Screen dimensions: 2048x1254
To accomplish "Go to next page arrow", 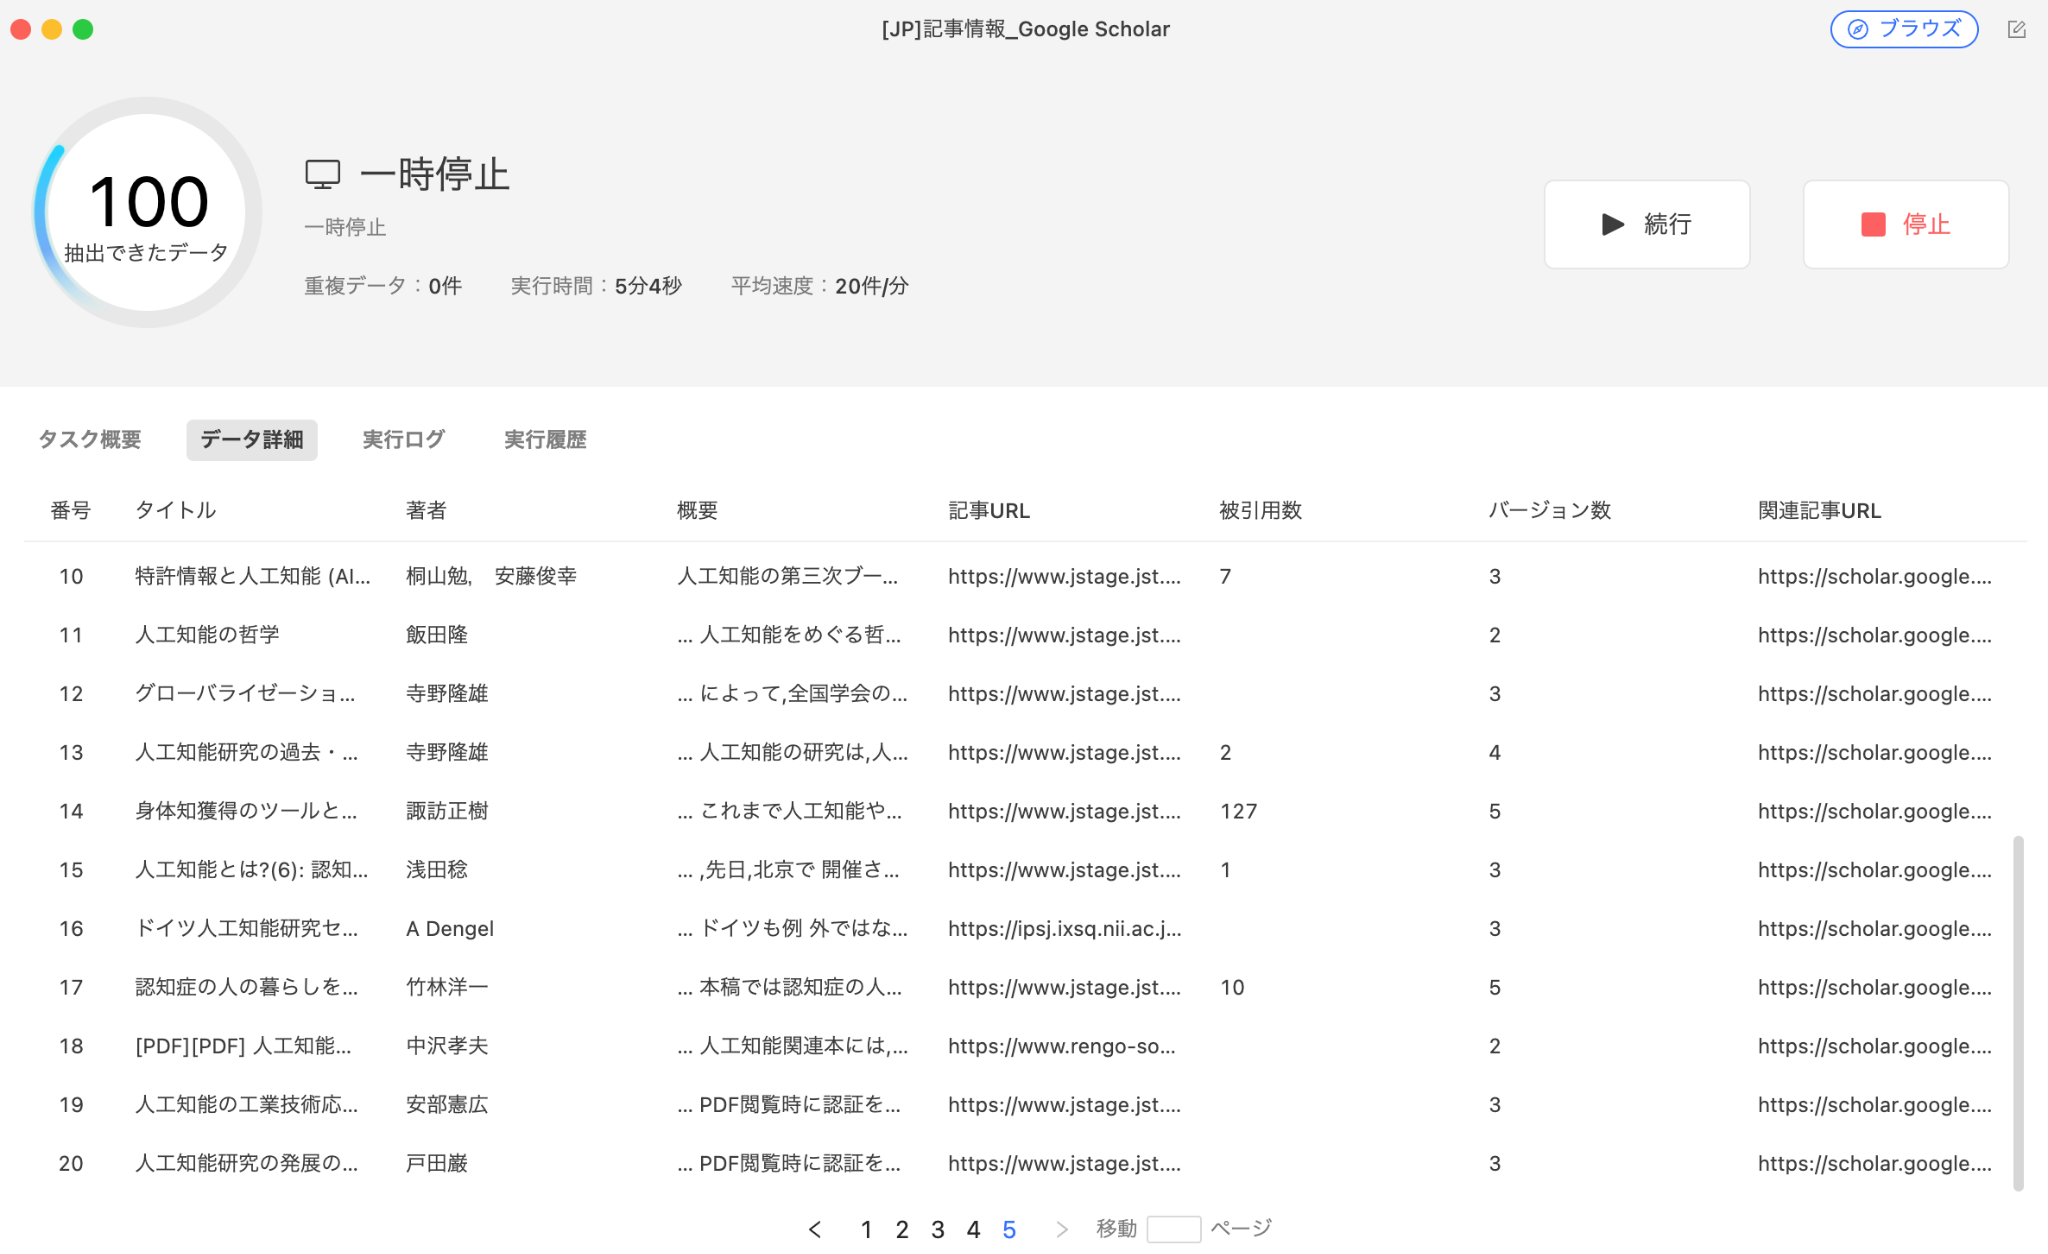I will pos(1062,1229).
